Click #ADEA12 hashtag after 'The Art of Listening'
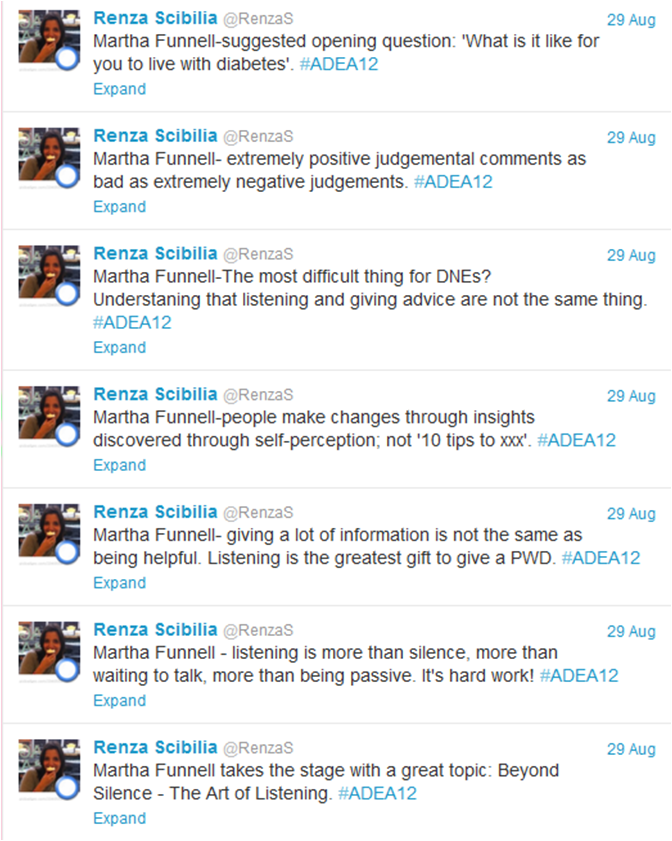672x841 pixels. click(x=377, y=794)
